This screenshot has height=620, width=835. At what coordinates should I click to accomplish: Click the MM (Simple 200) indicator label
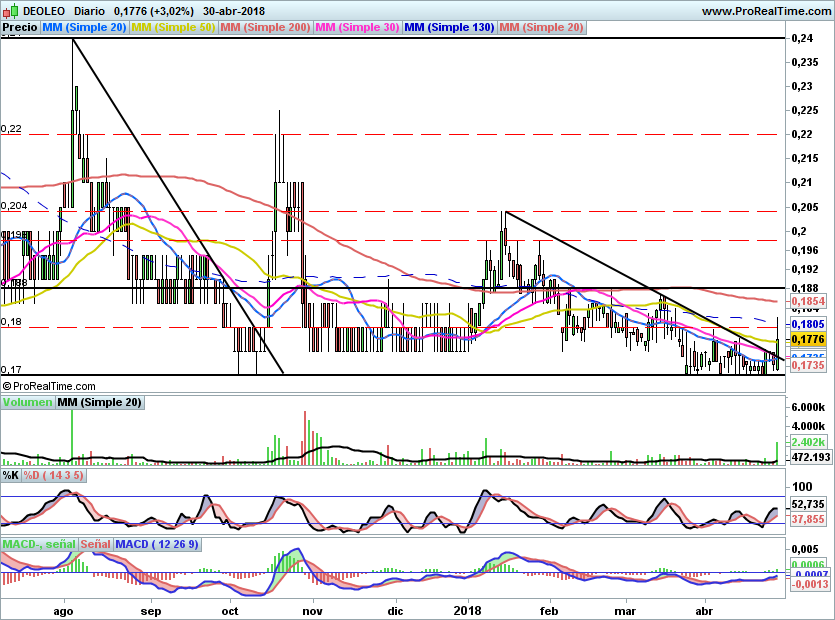click(265, 28)
